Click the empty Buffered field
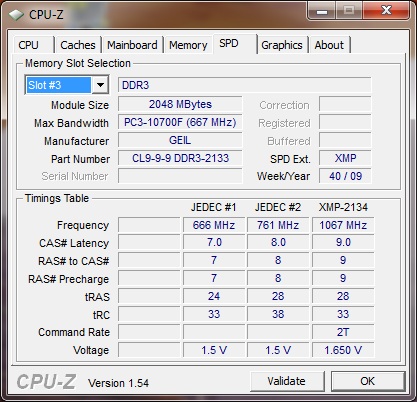The width and height of the screenshot is (417, 402). click(x=345, y=140)
